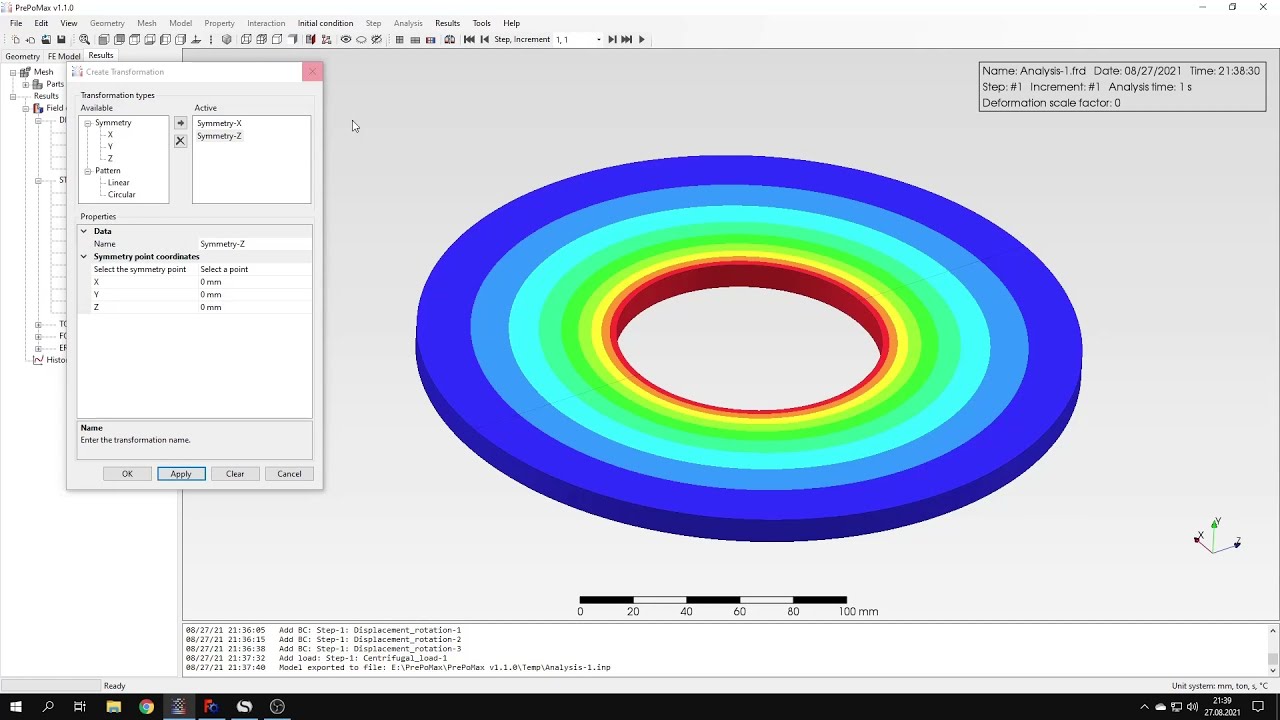Play the results animation
The width and height of the screenshot is (1280, 720).
(642, 40)
